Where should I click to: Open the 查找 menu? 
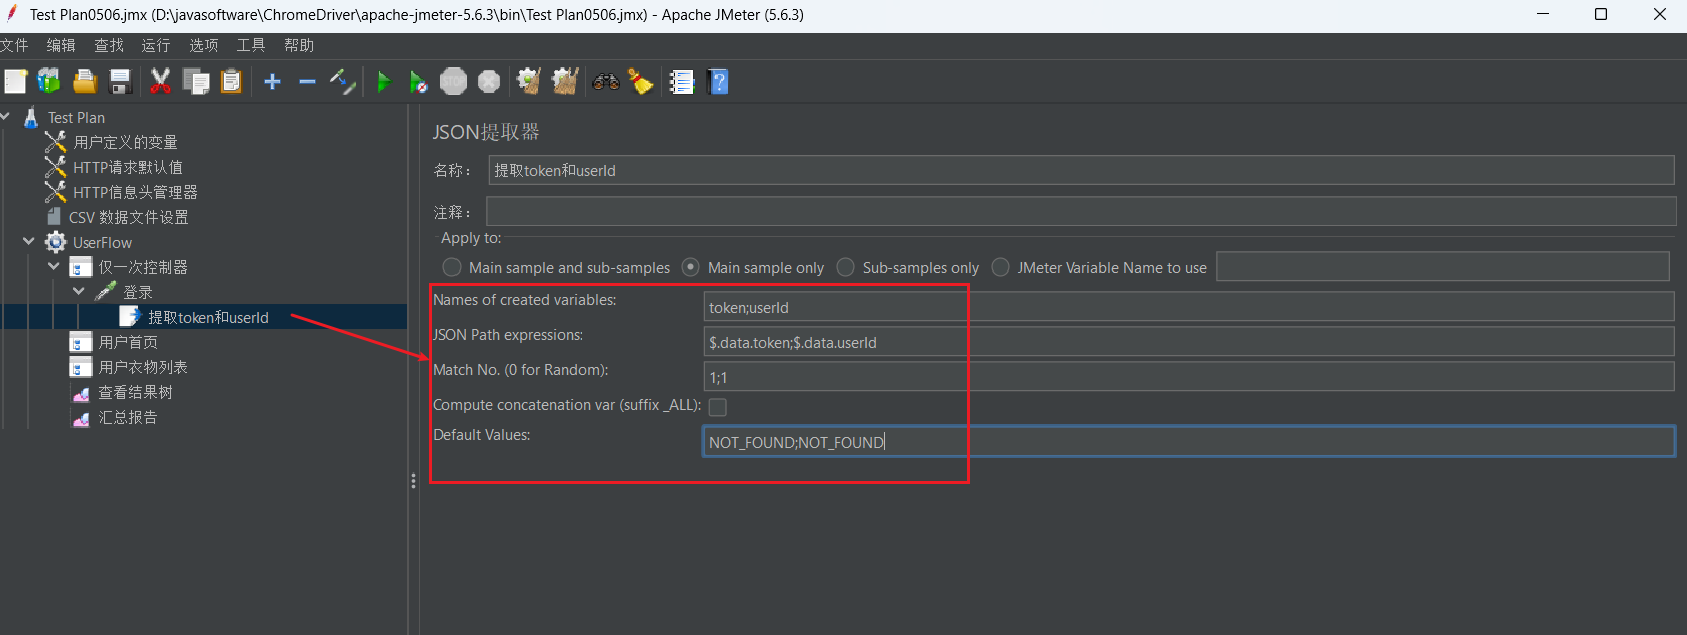coord(109,46)
